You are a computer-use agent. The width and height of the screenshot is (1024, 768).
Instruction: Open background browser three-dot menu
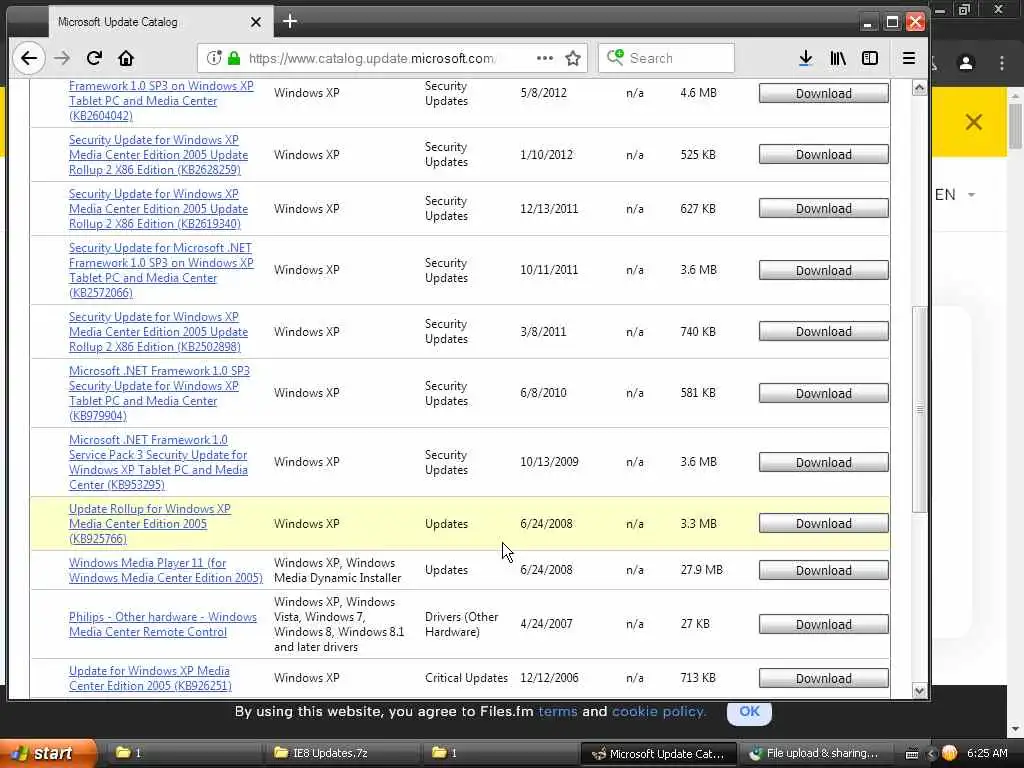[1002, 63]
